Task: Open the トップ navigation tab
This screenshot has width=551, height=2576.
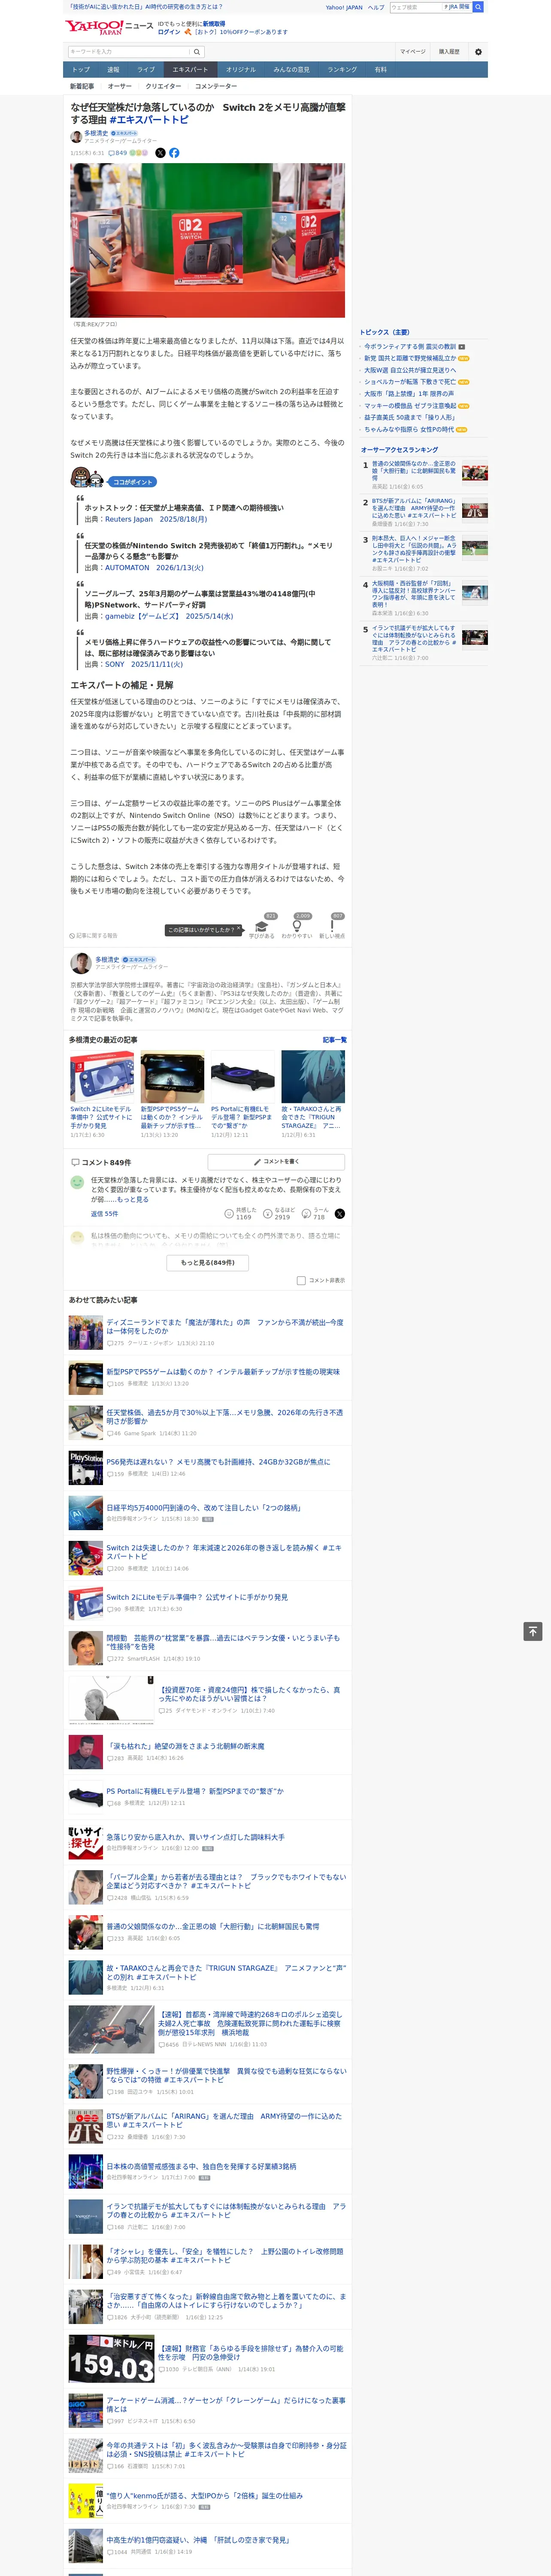Action: (x=81, y=69)
